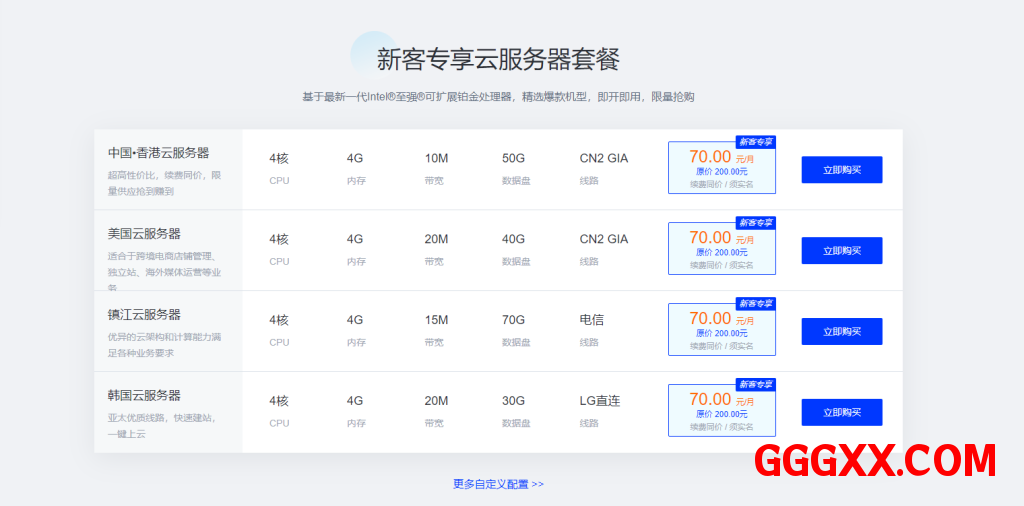Screen dimensions: 1024x506
Task: Click 立即购买 for 中国香港云服务器
Action: click(x=841, y=170)
